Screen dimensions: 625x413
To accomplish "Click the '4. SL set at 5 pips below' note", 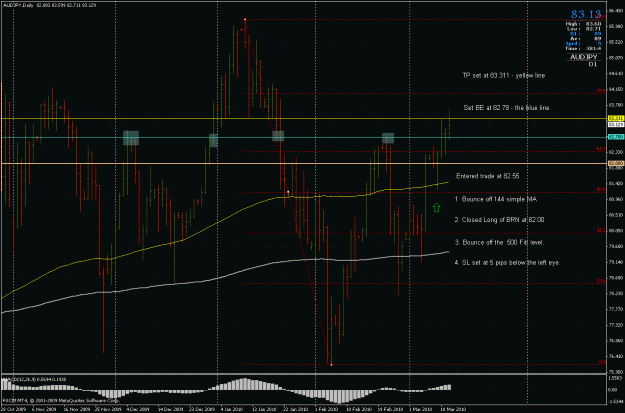I will click(x=507, y=262).
